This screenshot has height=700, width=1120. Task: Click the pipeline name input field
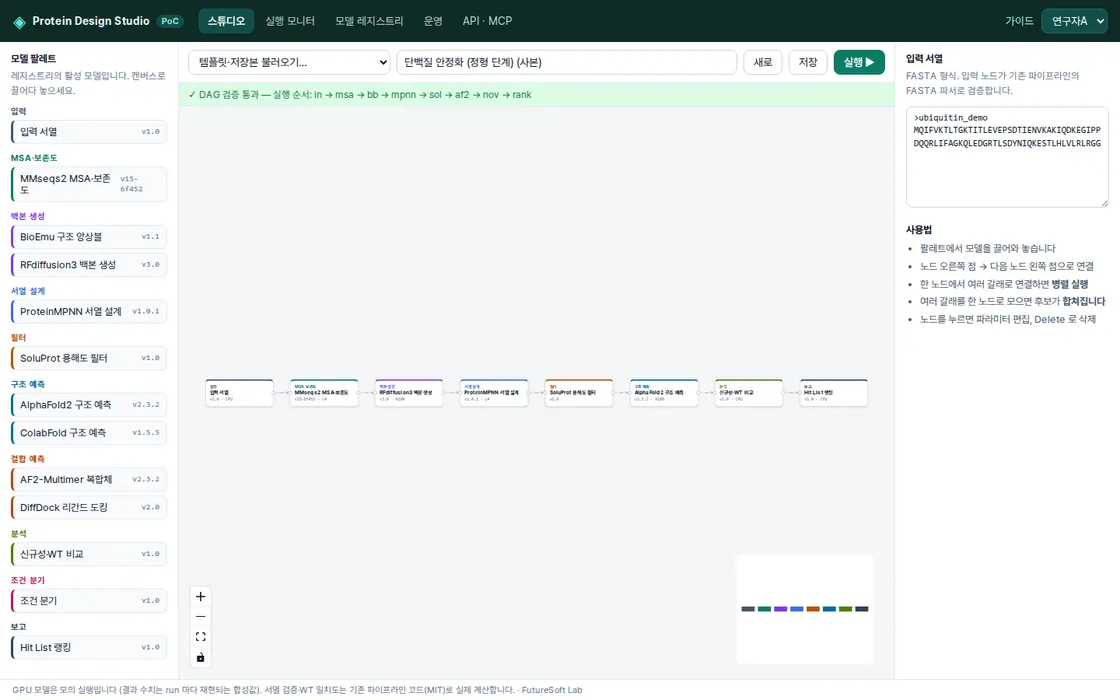click(x=566, y=62)
